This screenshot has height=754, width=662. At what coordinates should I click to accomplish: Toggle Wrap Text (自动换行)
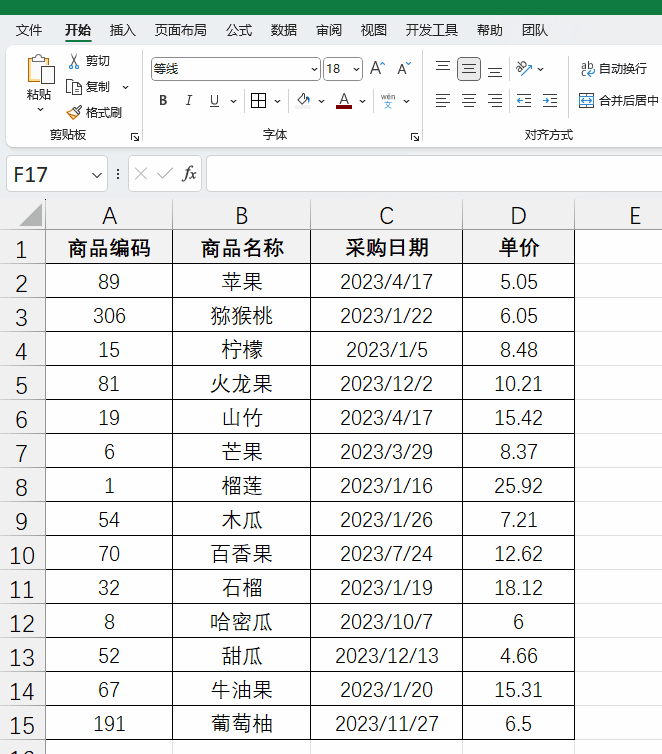pos(614,69)
